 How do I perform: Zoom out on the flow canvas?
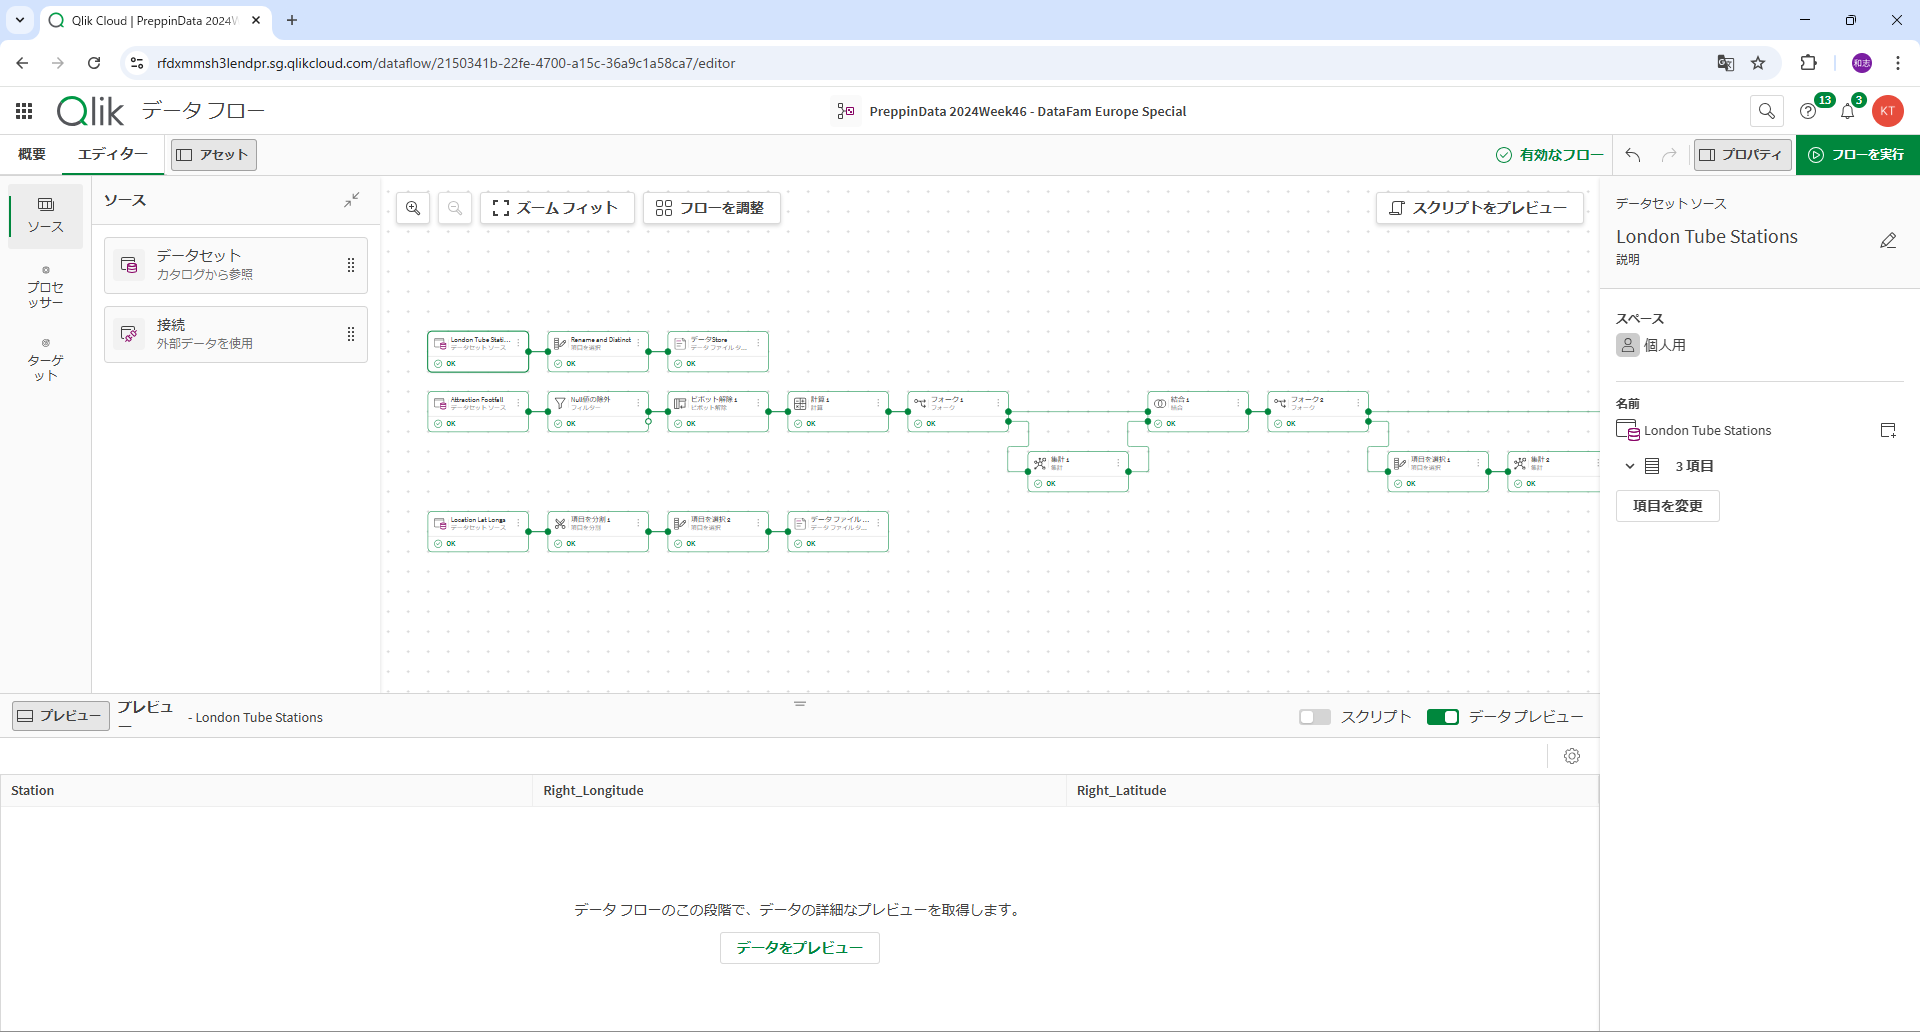455,208
